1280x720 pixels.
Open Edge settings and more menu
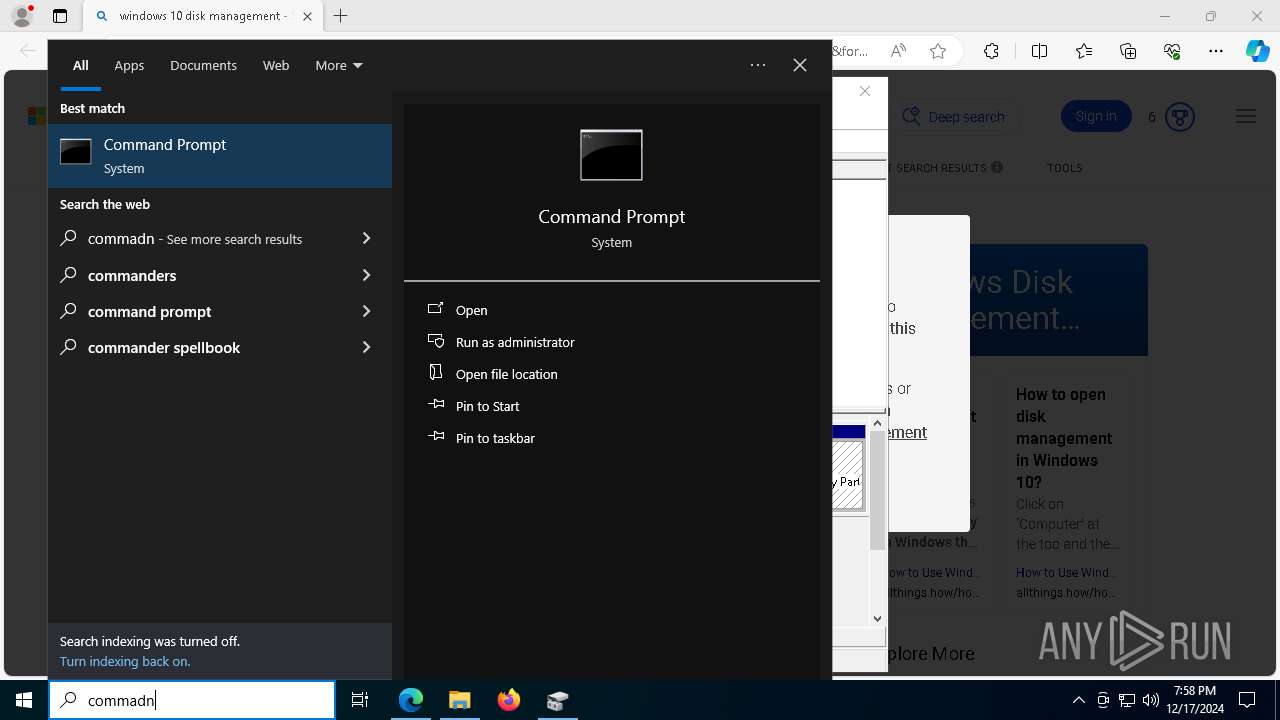tap(1216, 51)
